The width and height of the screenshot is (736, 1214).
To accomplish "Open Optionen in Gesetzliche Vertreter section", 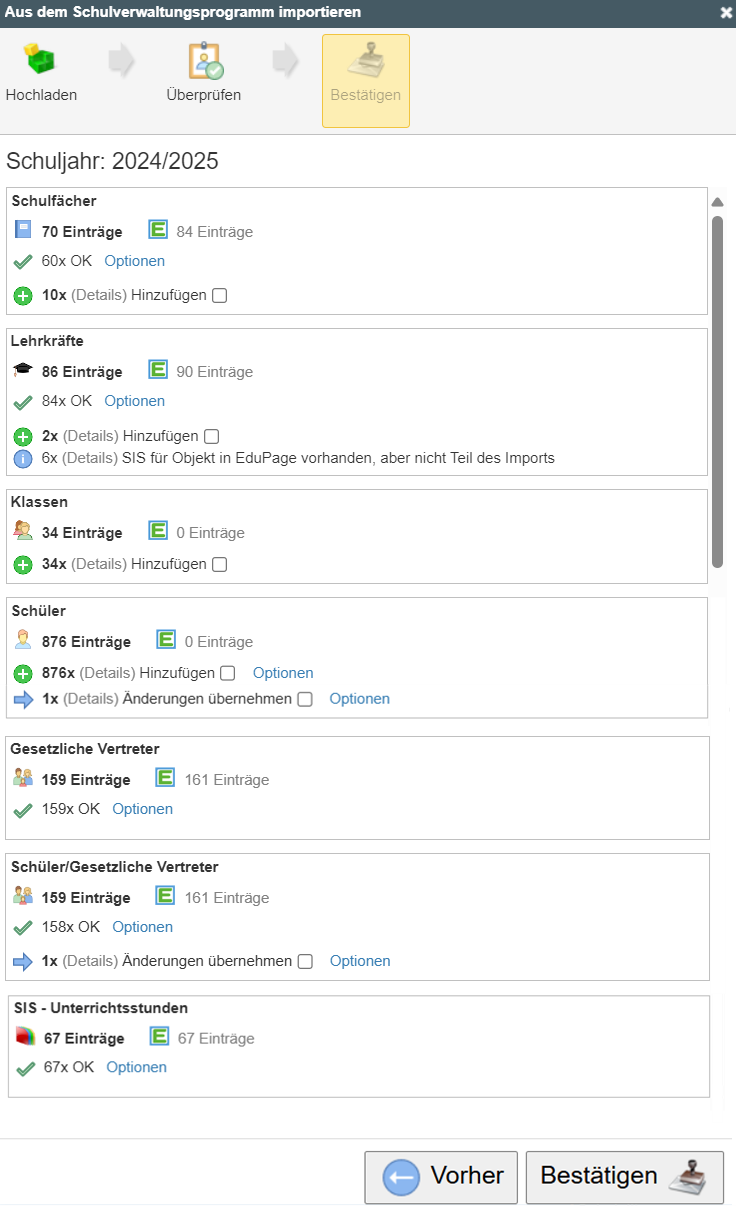I will pos(142,809).
